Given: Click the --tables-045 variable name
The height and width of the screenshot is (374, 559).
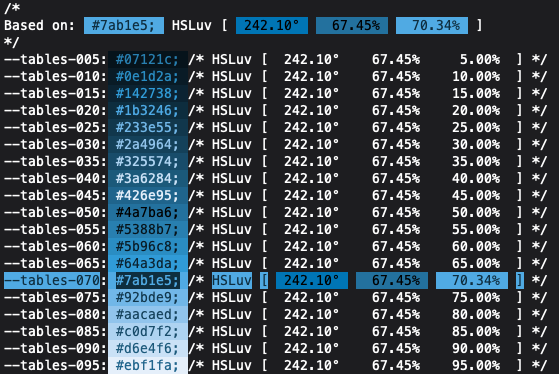Looking at the screenshot, I should point(52,195).
